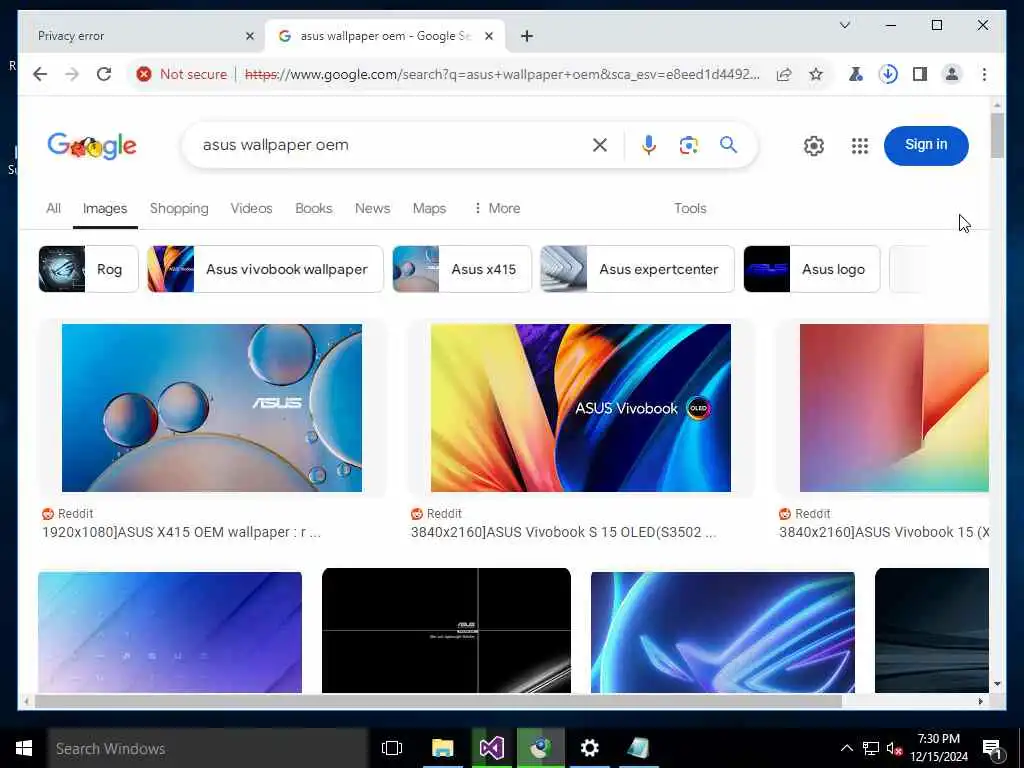Screen dimensions: 1024x768
Task: Switch to Maps results
Action: 429,208
